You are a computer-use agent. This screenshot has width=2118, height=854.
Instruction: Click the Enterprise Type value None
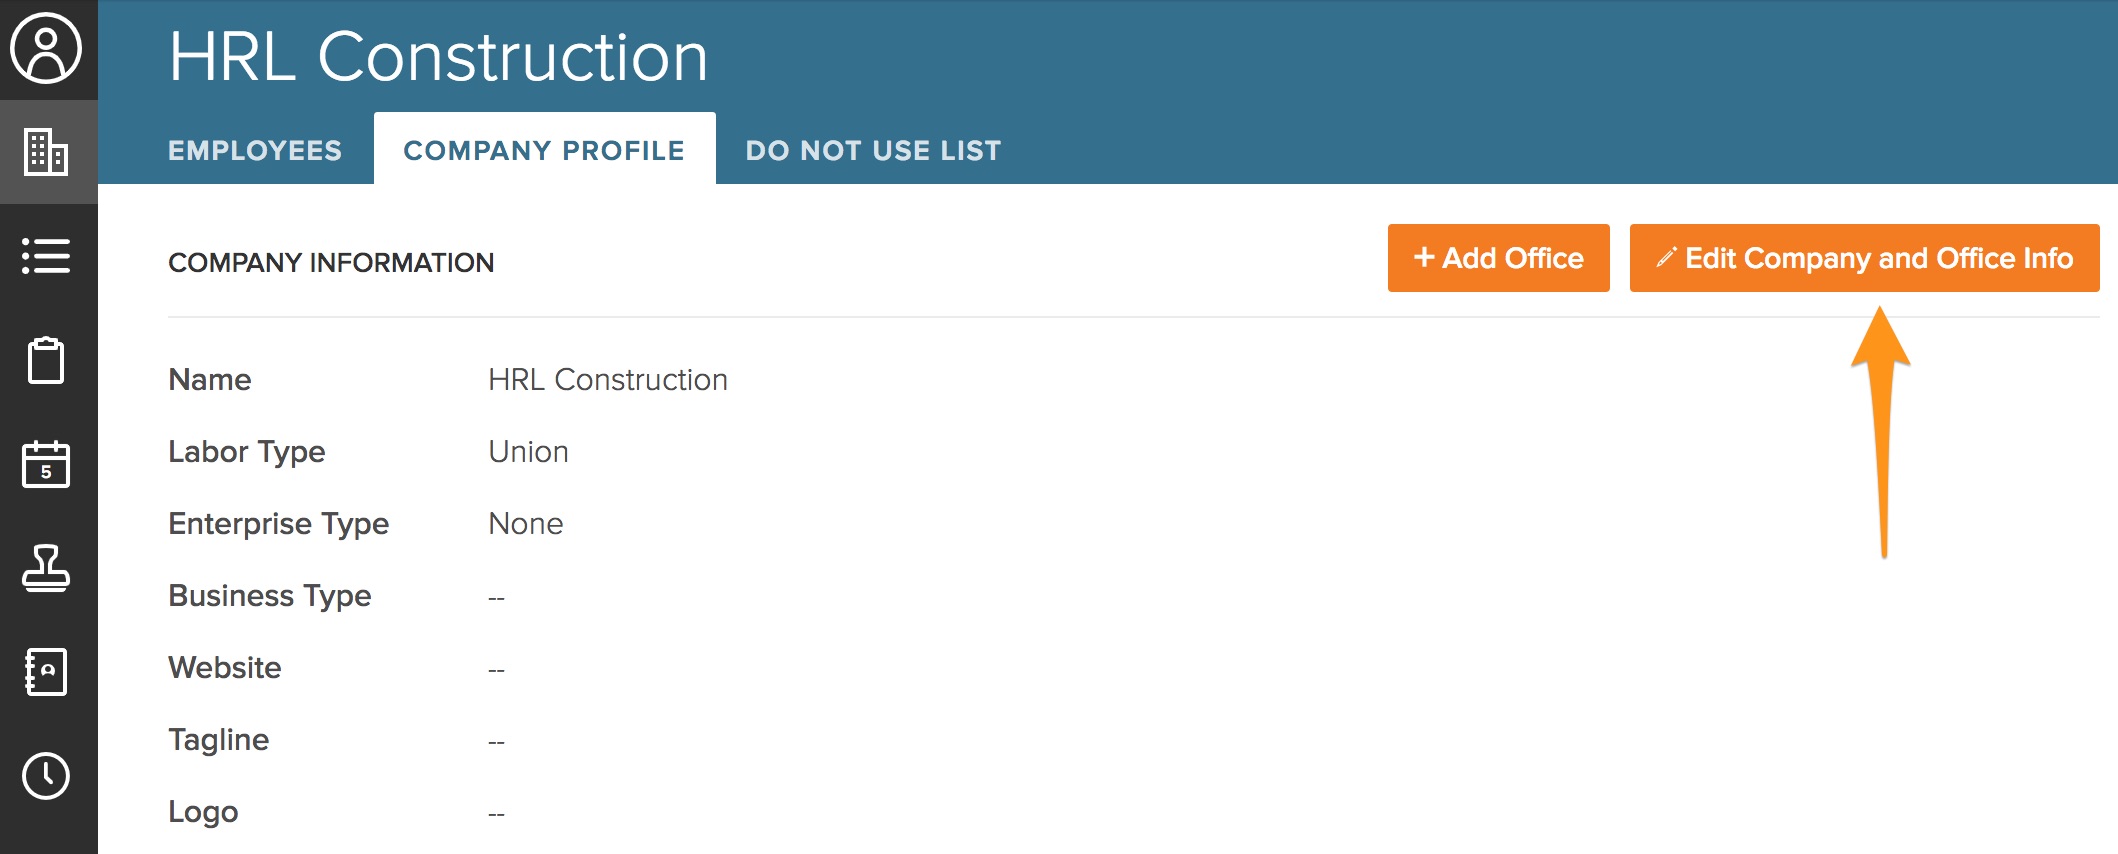coord(525,524)
